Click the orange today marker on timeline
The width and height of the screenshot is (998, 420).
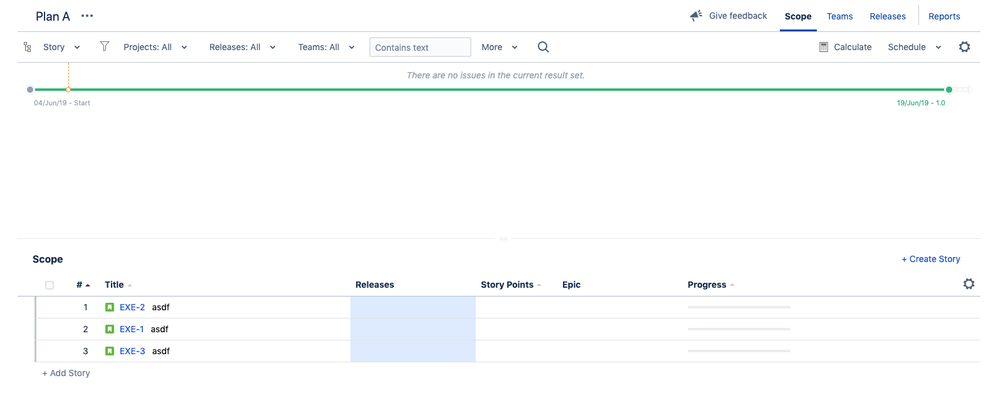tap(68, 90)
